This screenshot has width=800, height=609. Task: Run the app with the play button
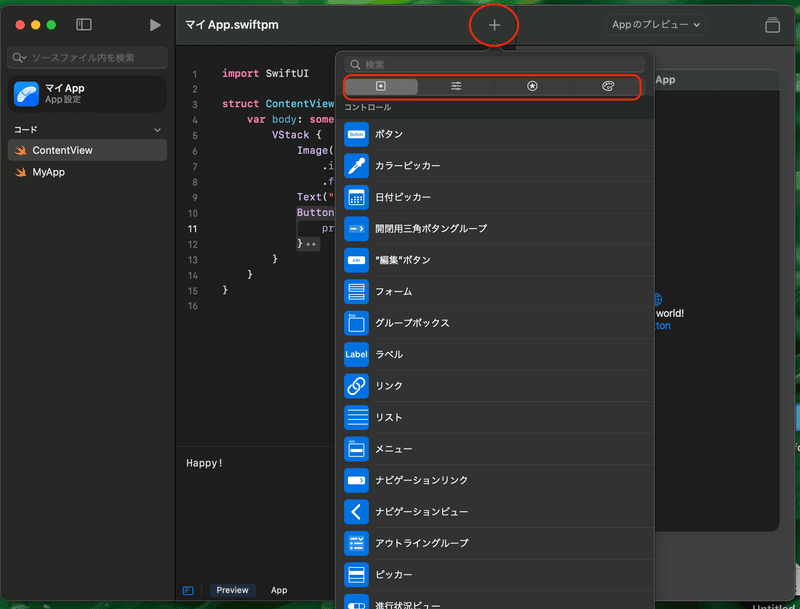pos(155,25)
